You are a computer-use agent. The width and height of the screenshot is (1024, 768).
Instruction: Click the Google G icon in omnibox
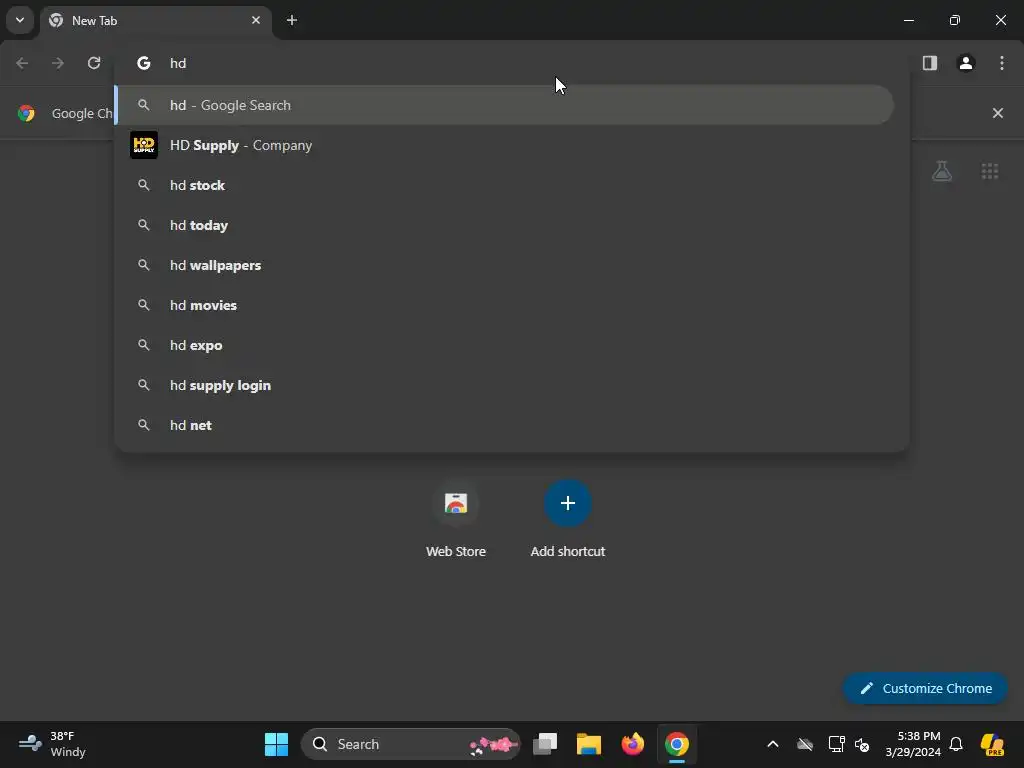144,63
